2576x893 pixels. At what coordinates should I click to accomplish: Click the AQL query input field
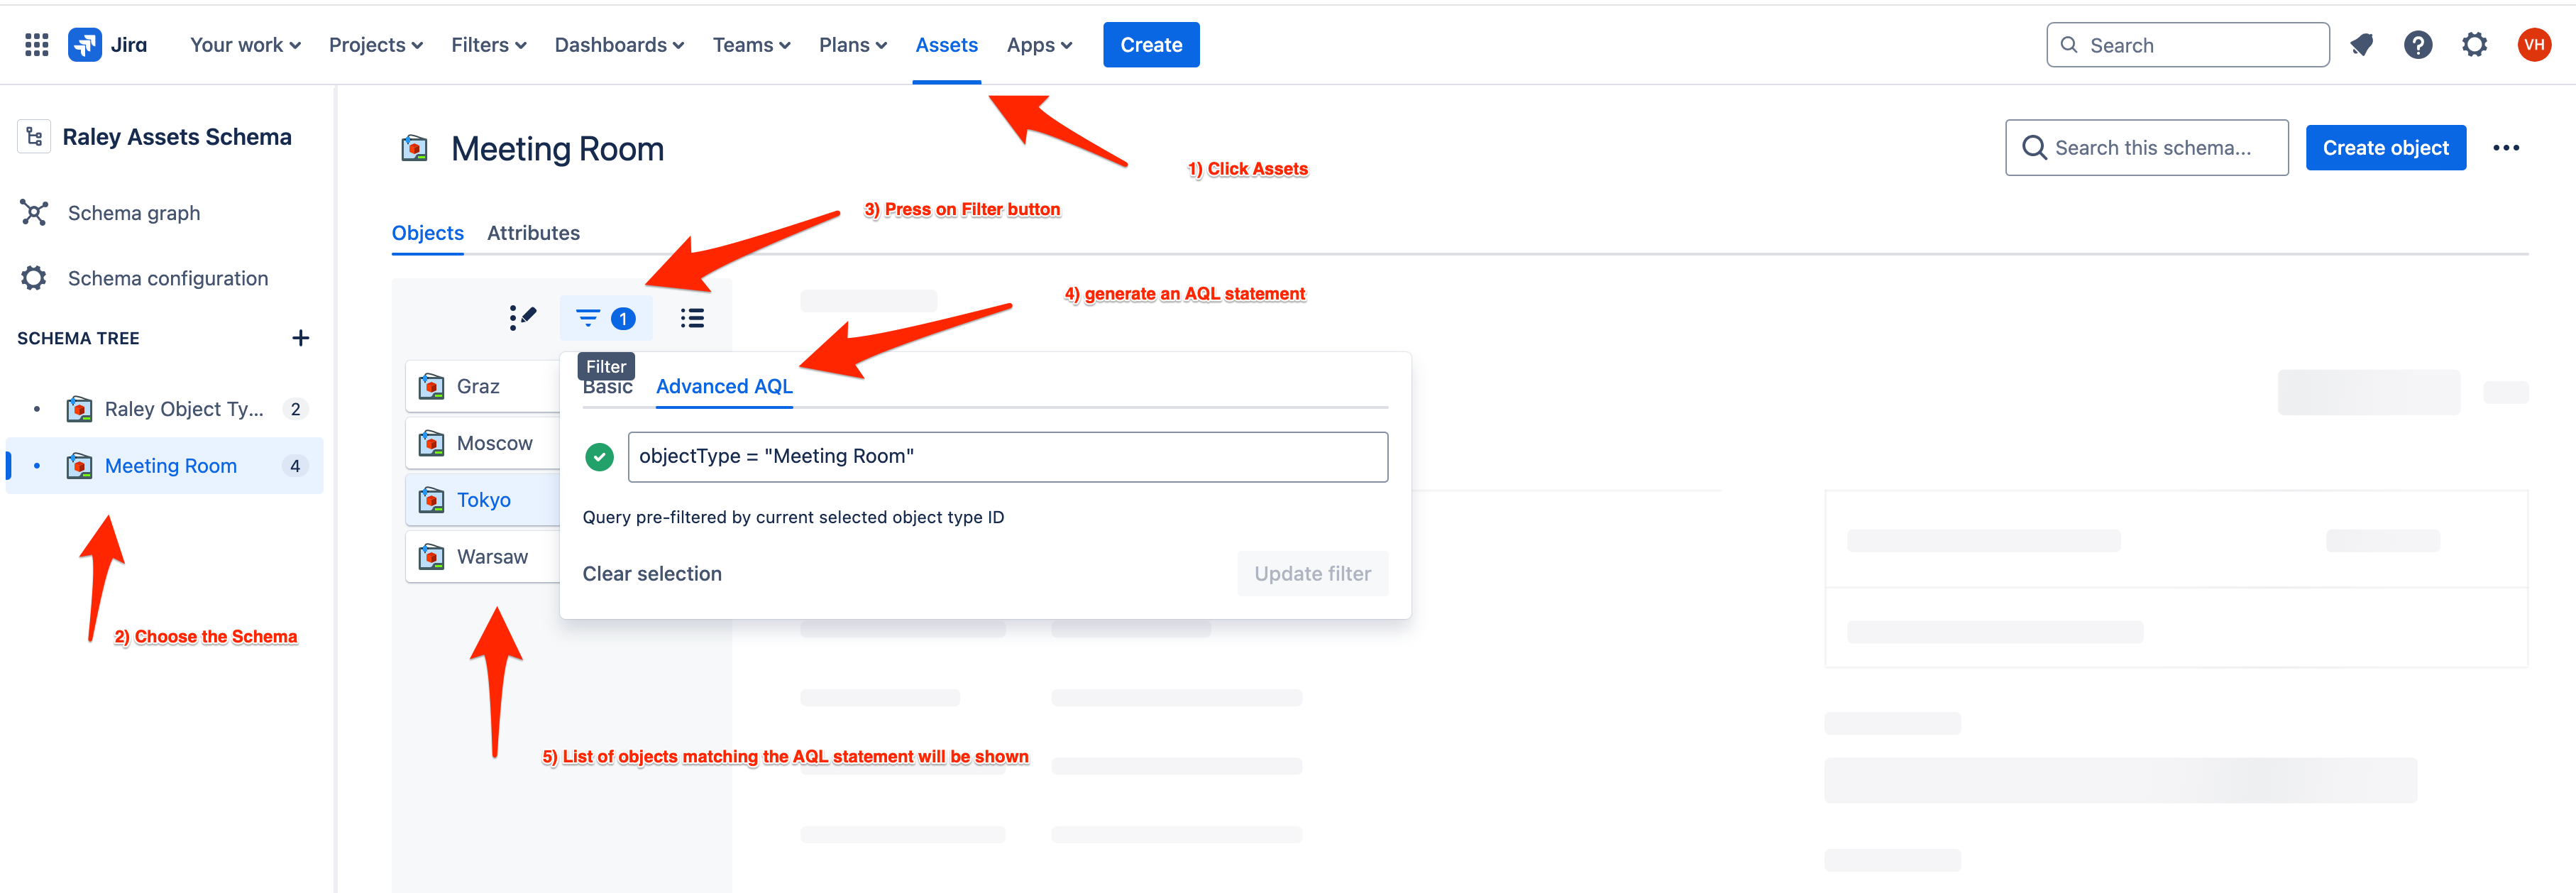pos(1007,457)
